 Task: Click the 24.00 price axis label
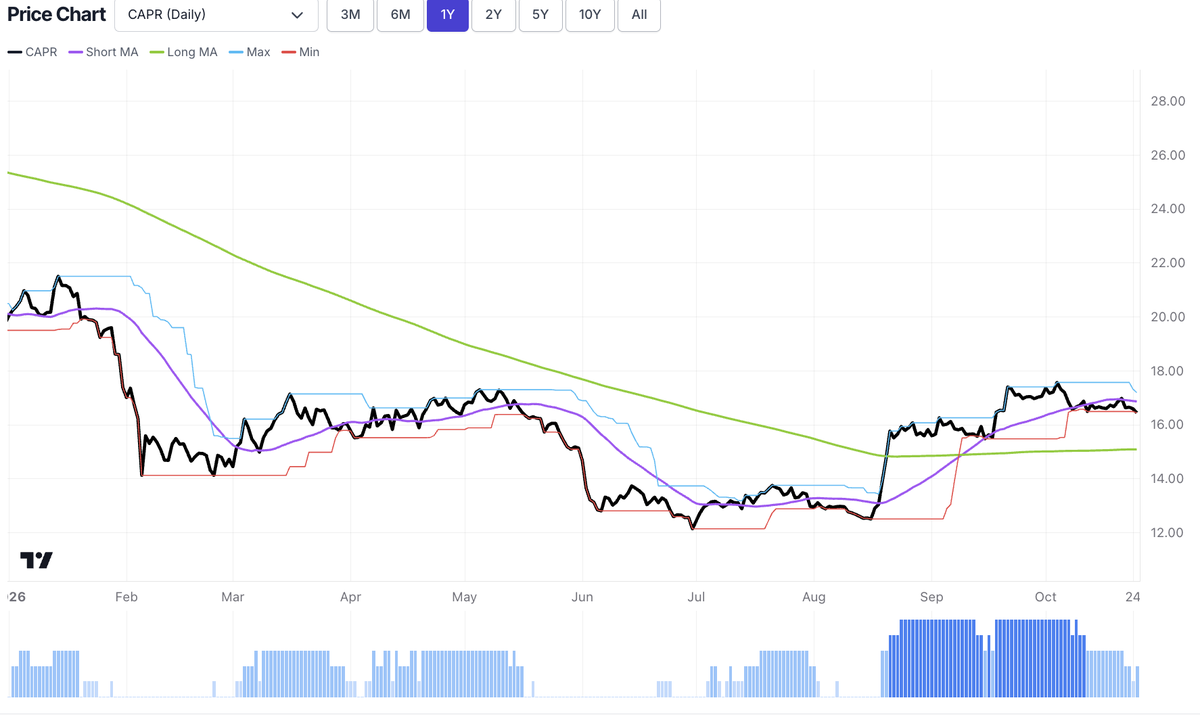(1168, 209)
